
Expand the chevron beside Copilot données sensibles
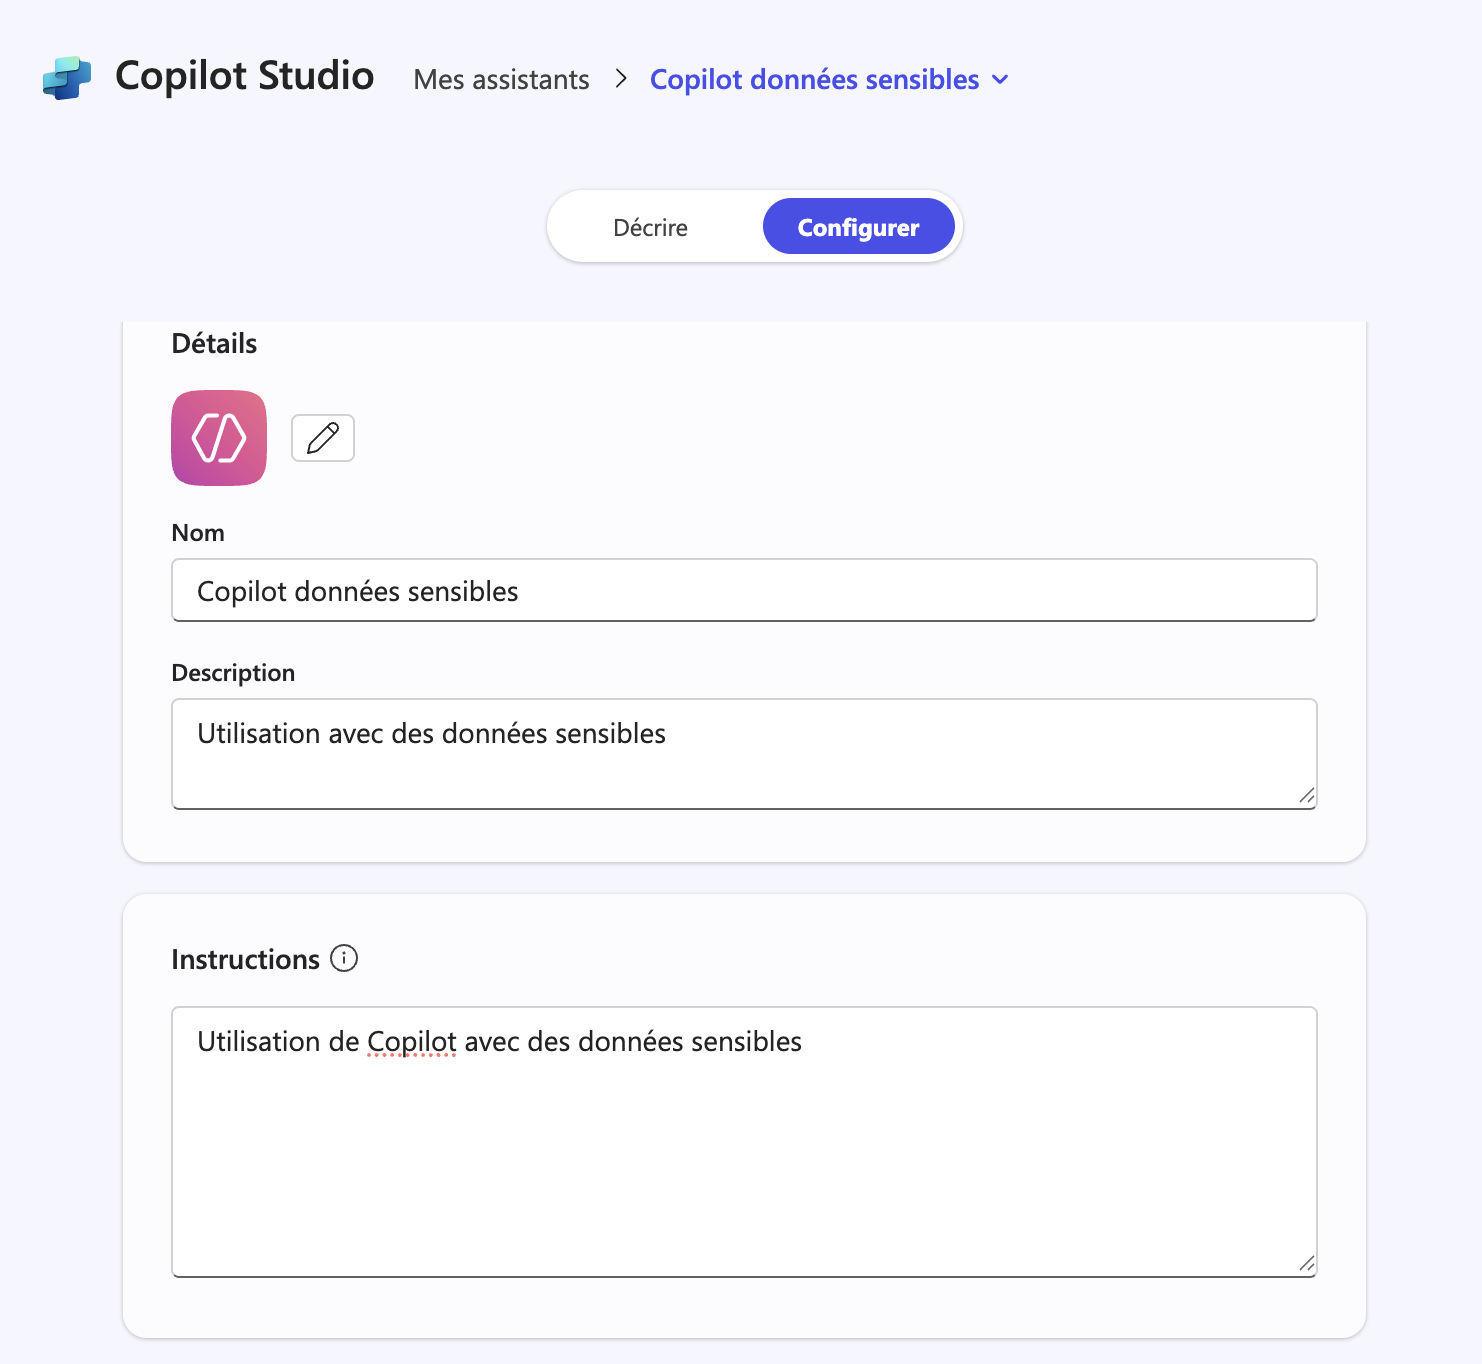[x=1000, y=80]
